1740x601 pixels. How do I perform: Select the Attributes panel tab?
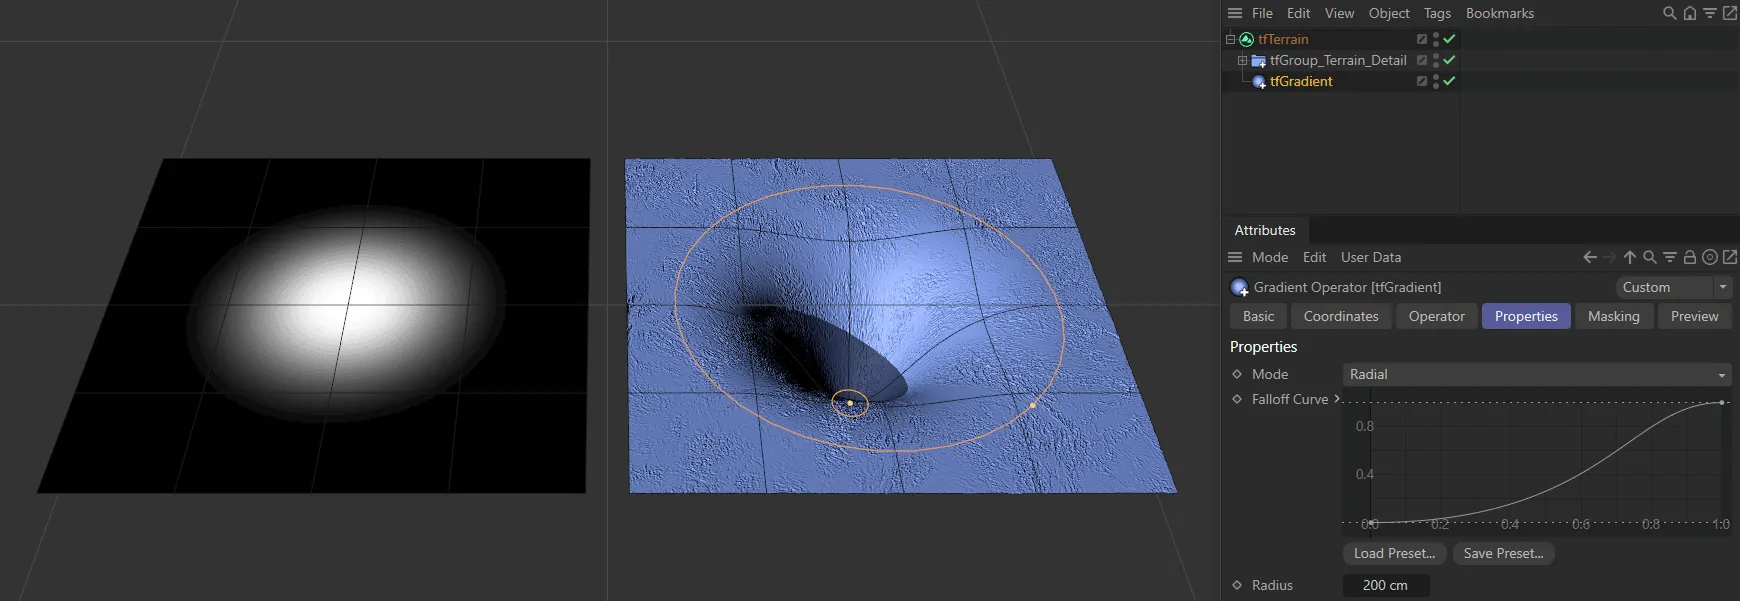1265,230
